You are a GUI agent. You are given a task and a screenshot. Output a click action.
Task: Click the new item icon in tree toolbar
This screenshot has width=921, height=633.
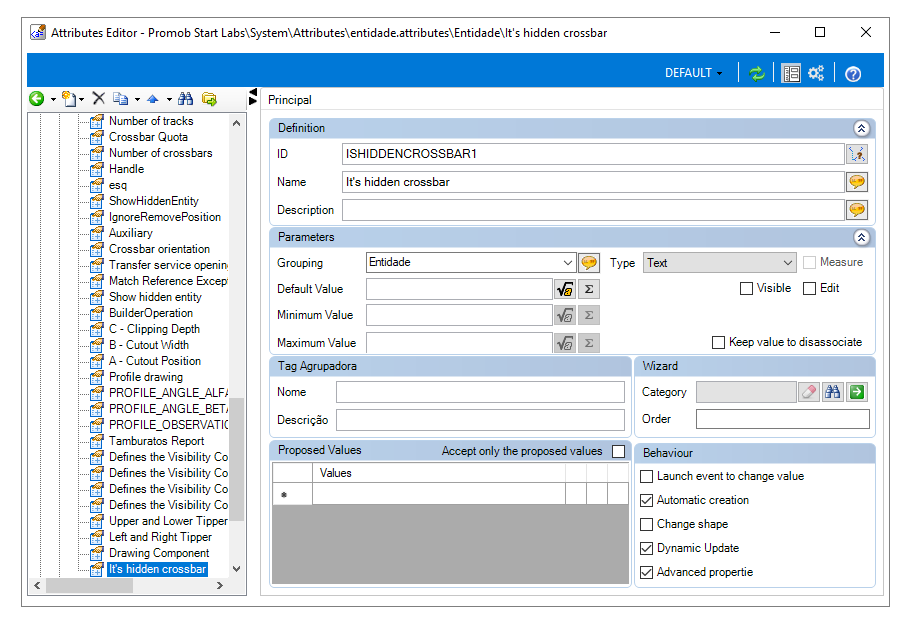[69, 99]
